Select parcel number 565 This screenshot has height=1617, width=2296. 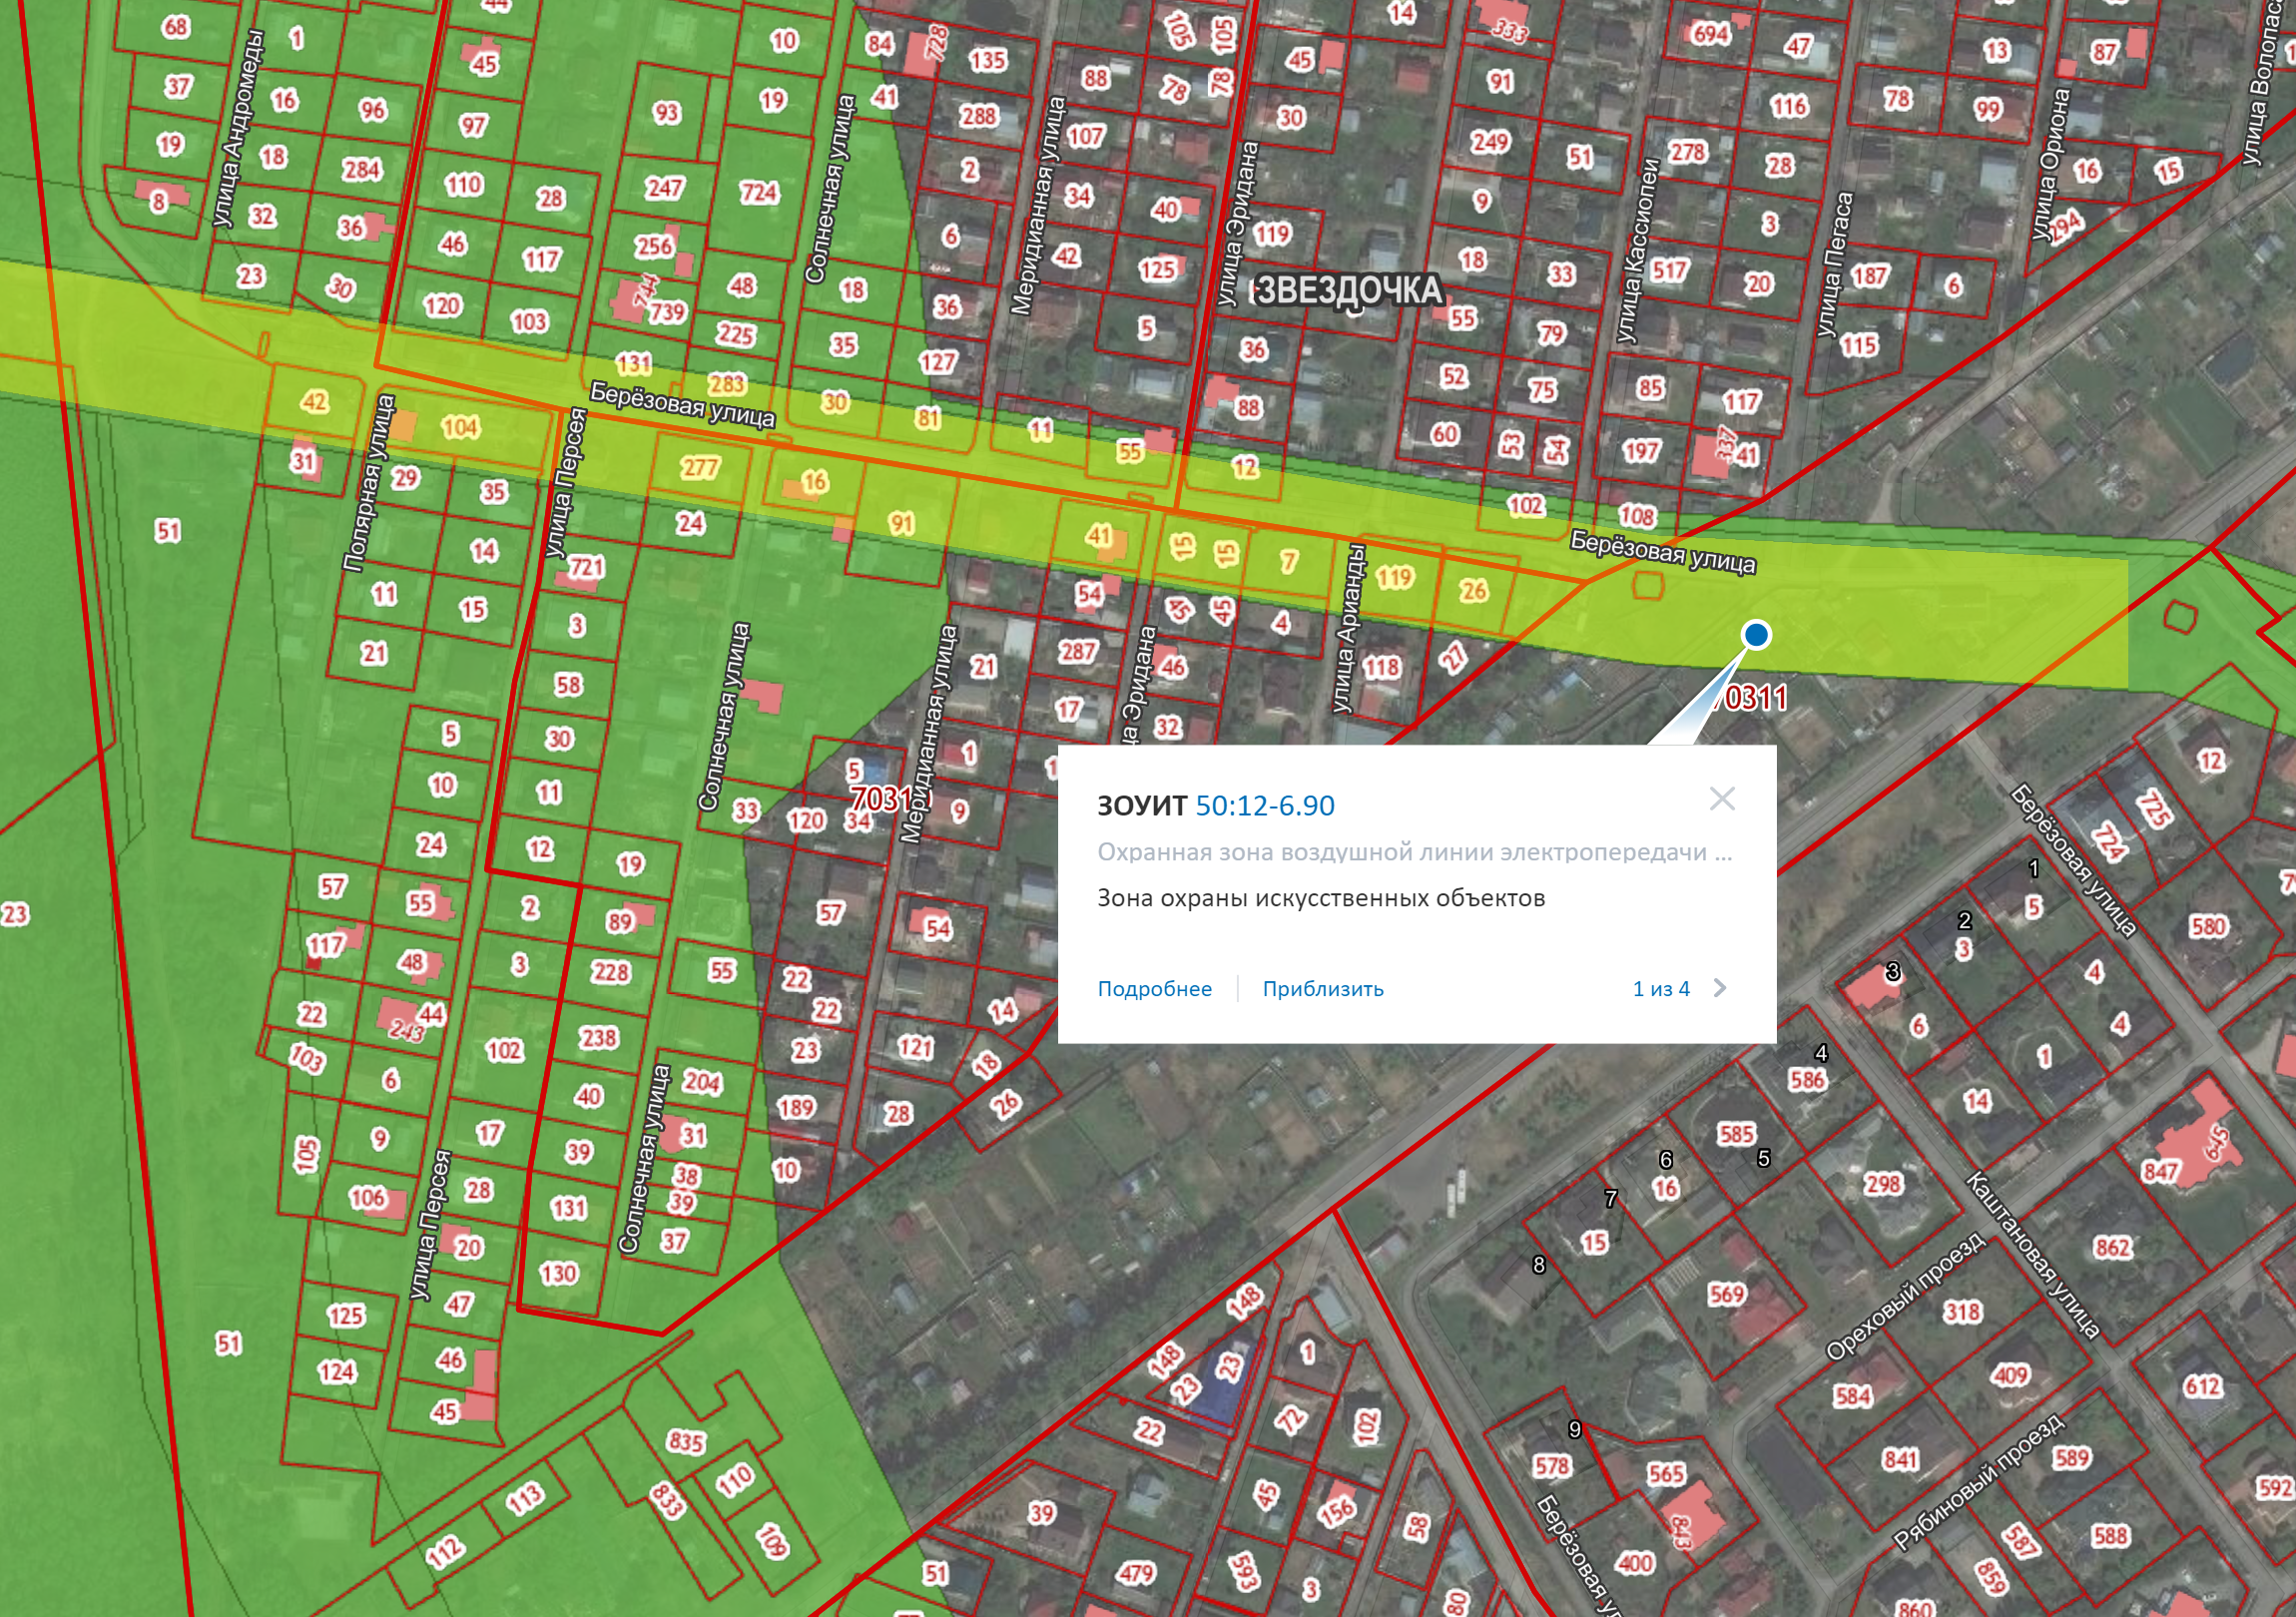click(1666, 1474)
